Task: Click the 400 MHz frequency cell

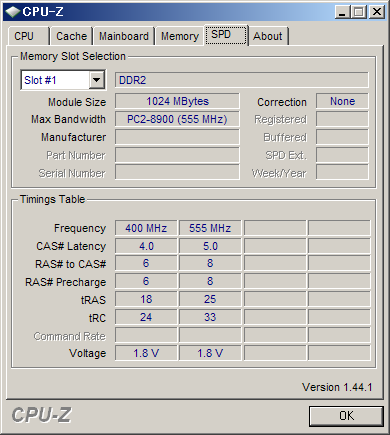Action: click(146, 228)
